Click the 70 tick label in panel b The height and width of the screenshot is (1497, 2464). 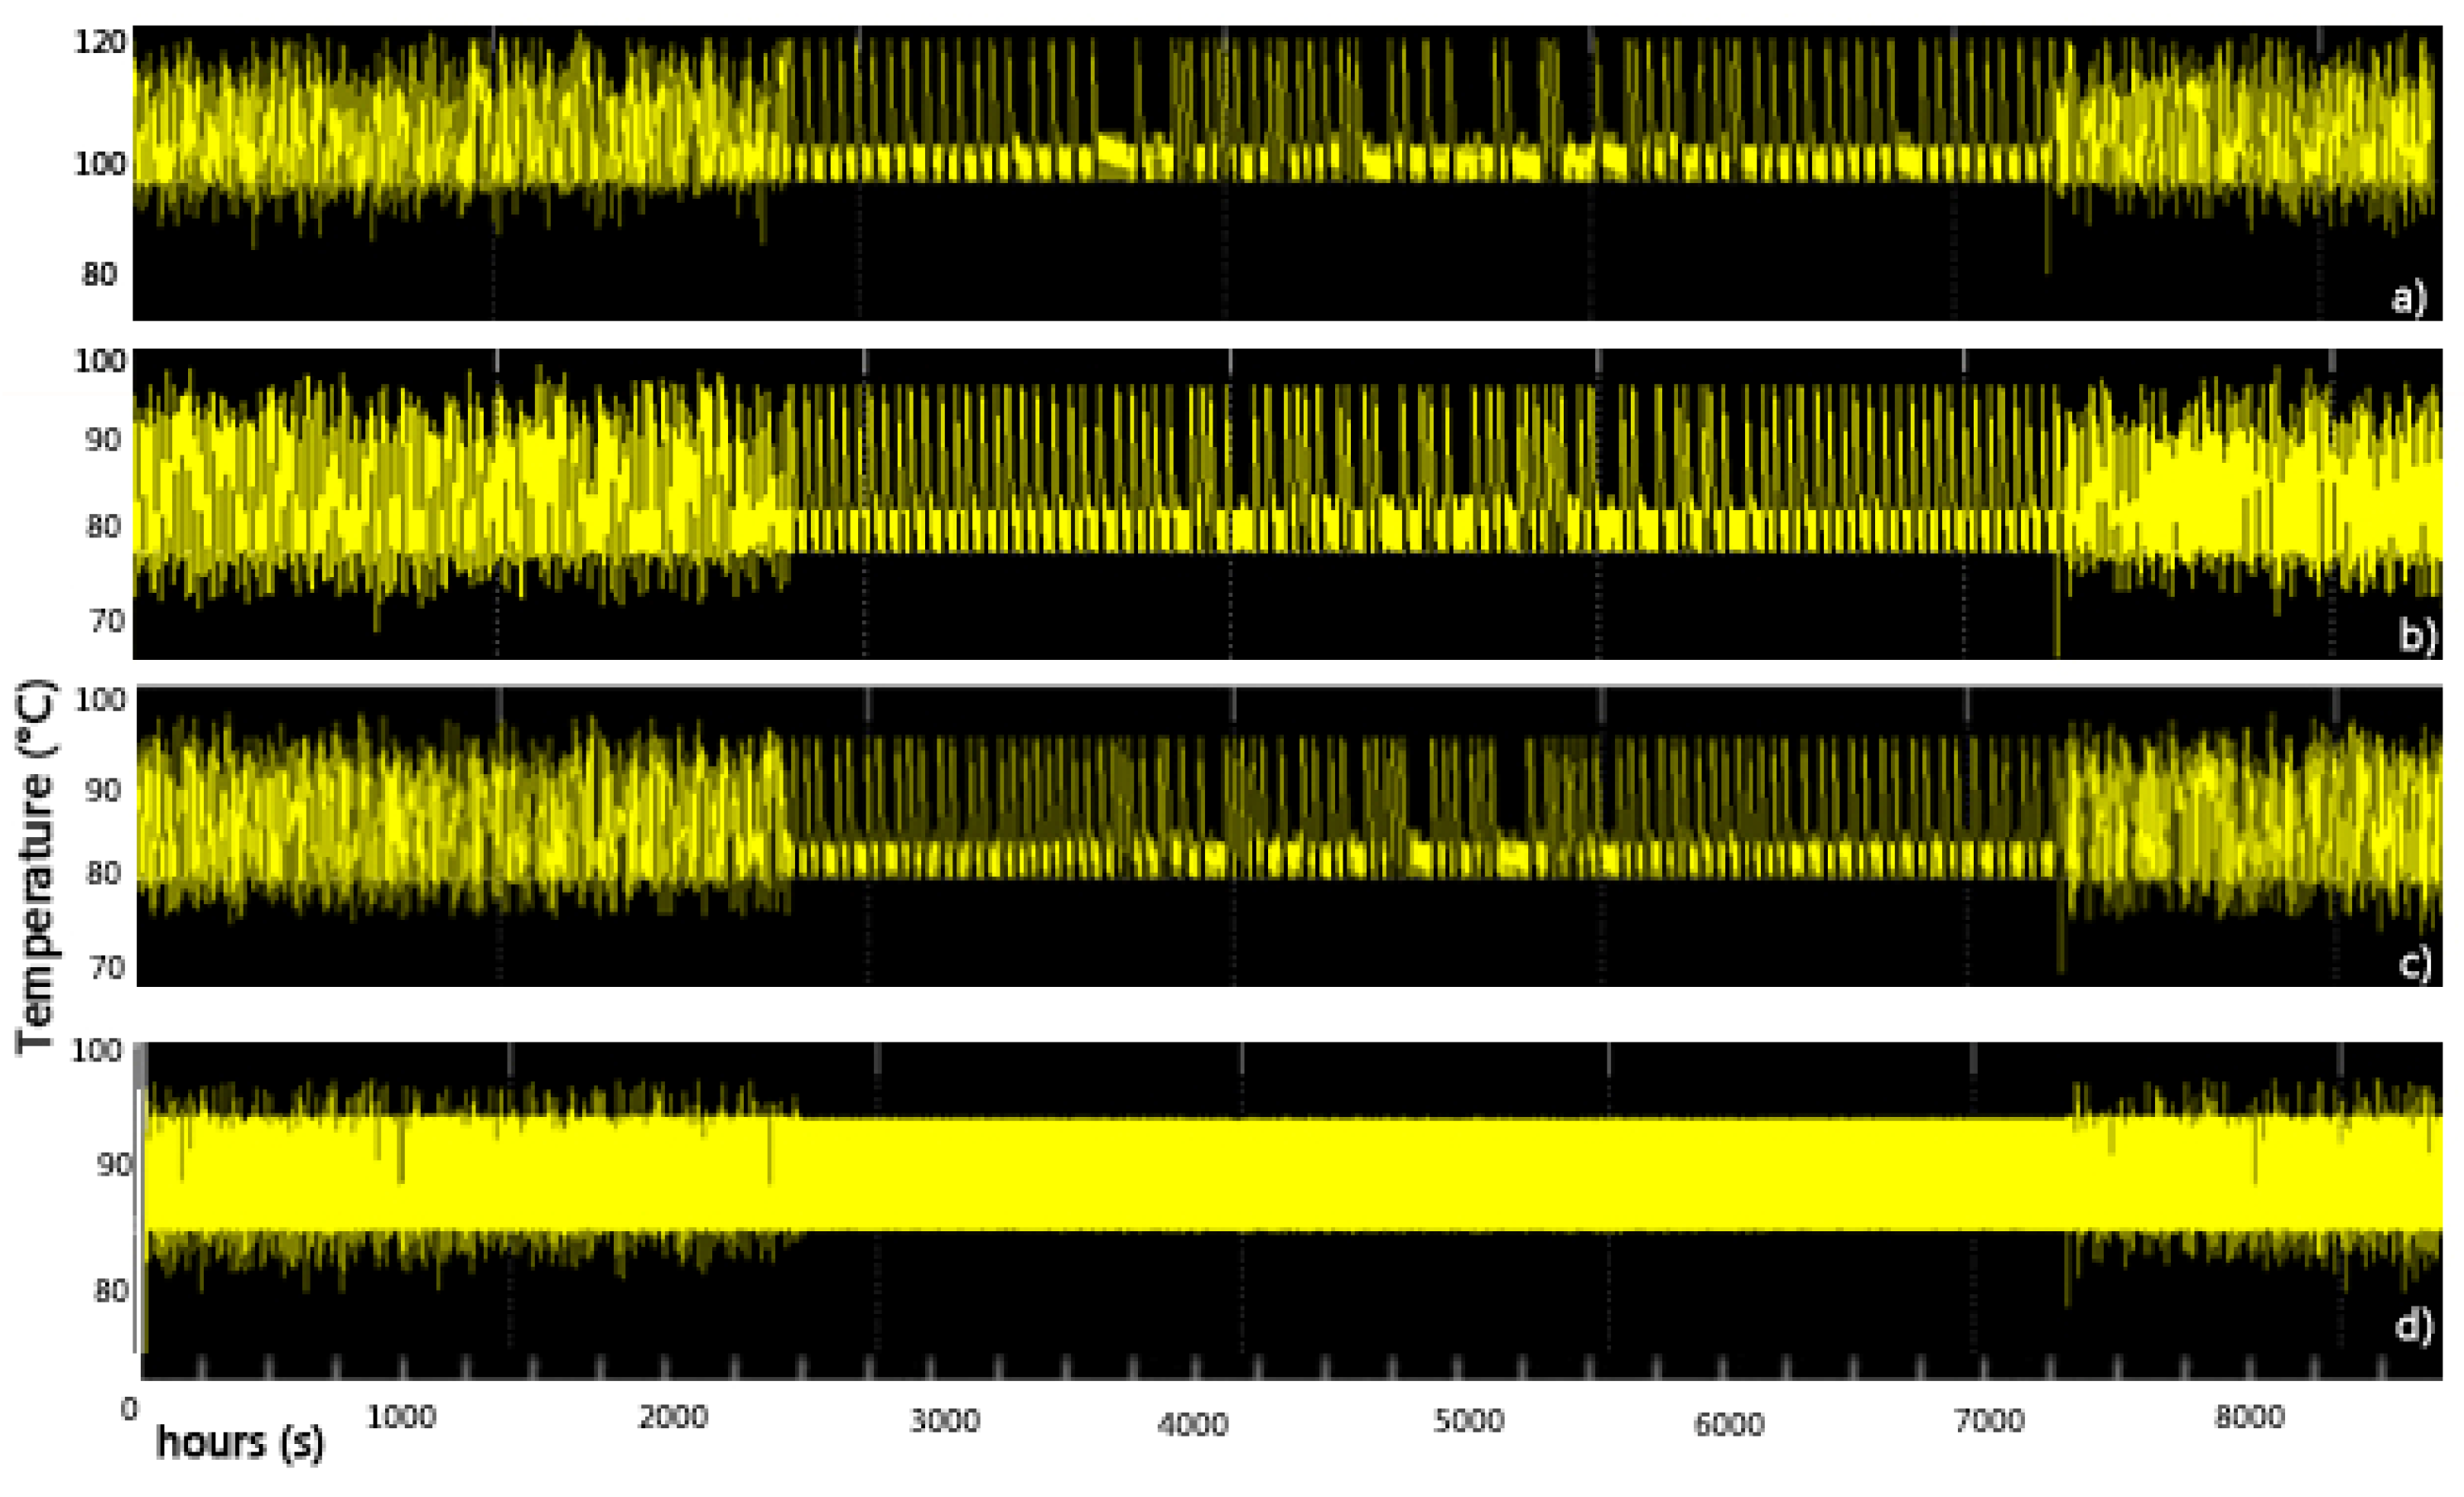point(107,621)
